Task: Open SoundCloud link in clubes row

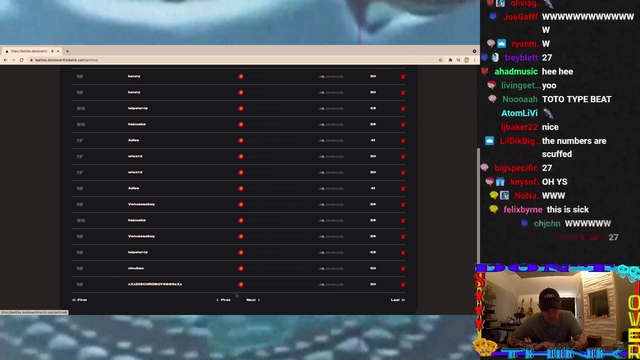Action: tap(331, 269)
